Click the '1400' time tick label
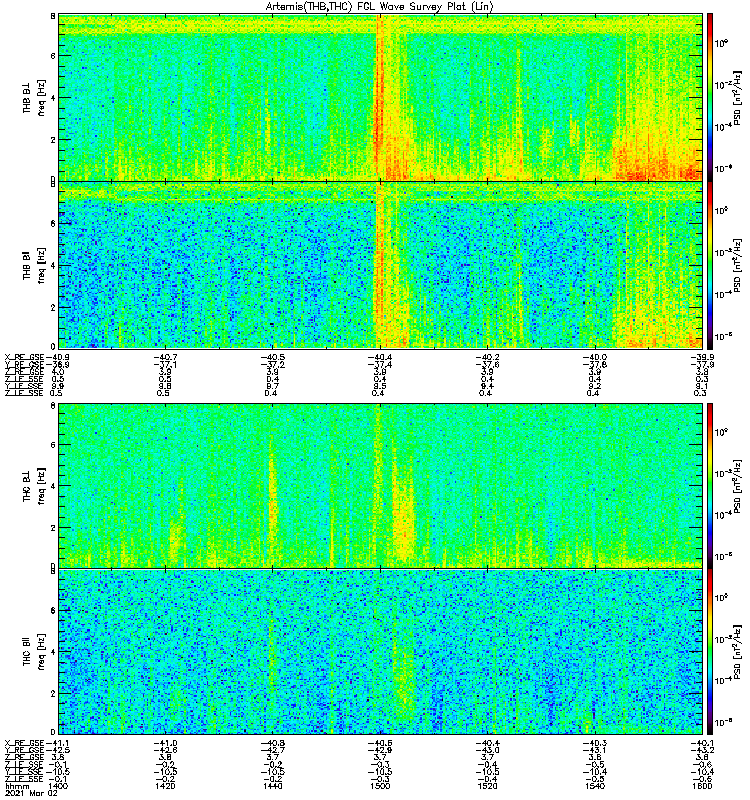The image size is (750, 800). 58,786
